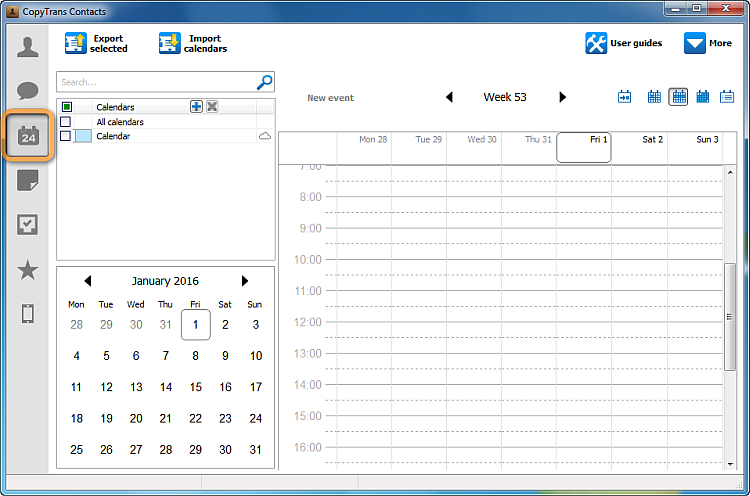This screenshot has width=750, height=496.
Task: Select January 1 in mini calendar
Action: (196, 325)
